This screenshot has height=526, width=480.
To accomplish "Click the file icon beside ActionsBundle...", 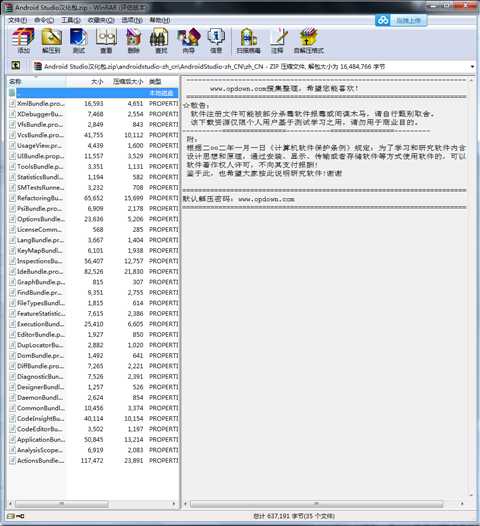I will pos(12,461).
